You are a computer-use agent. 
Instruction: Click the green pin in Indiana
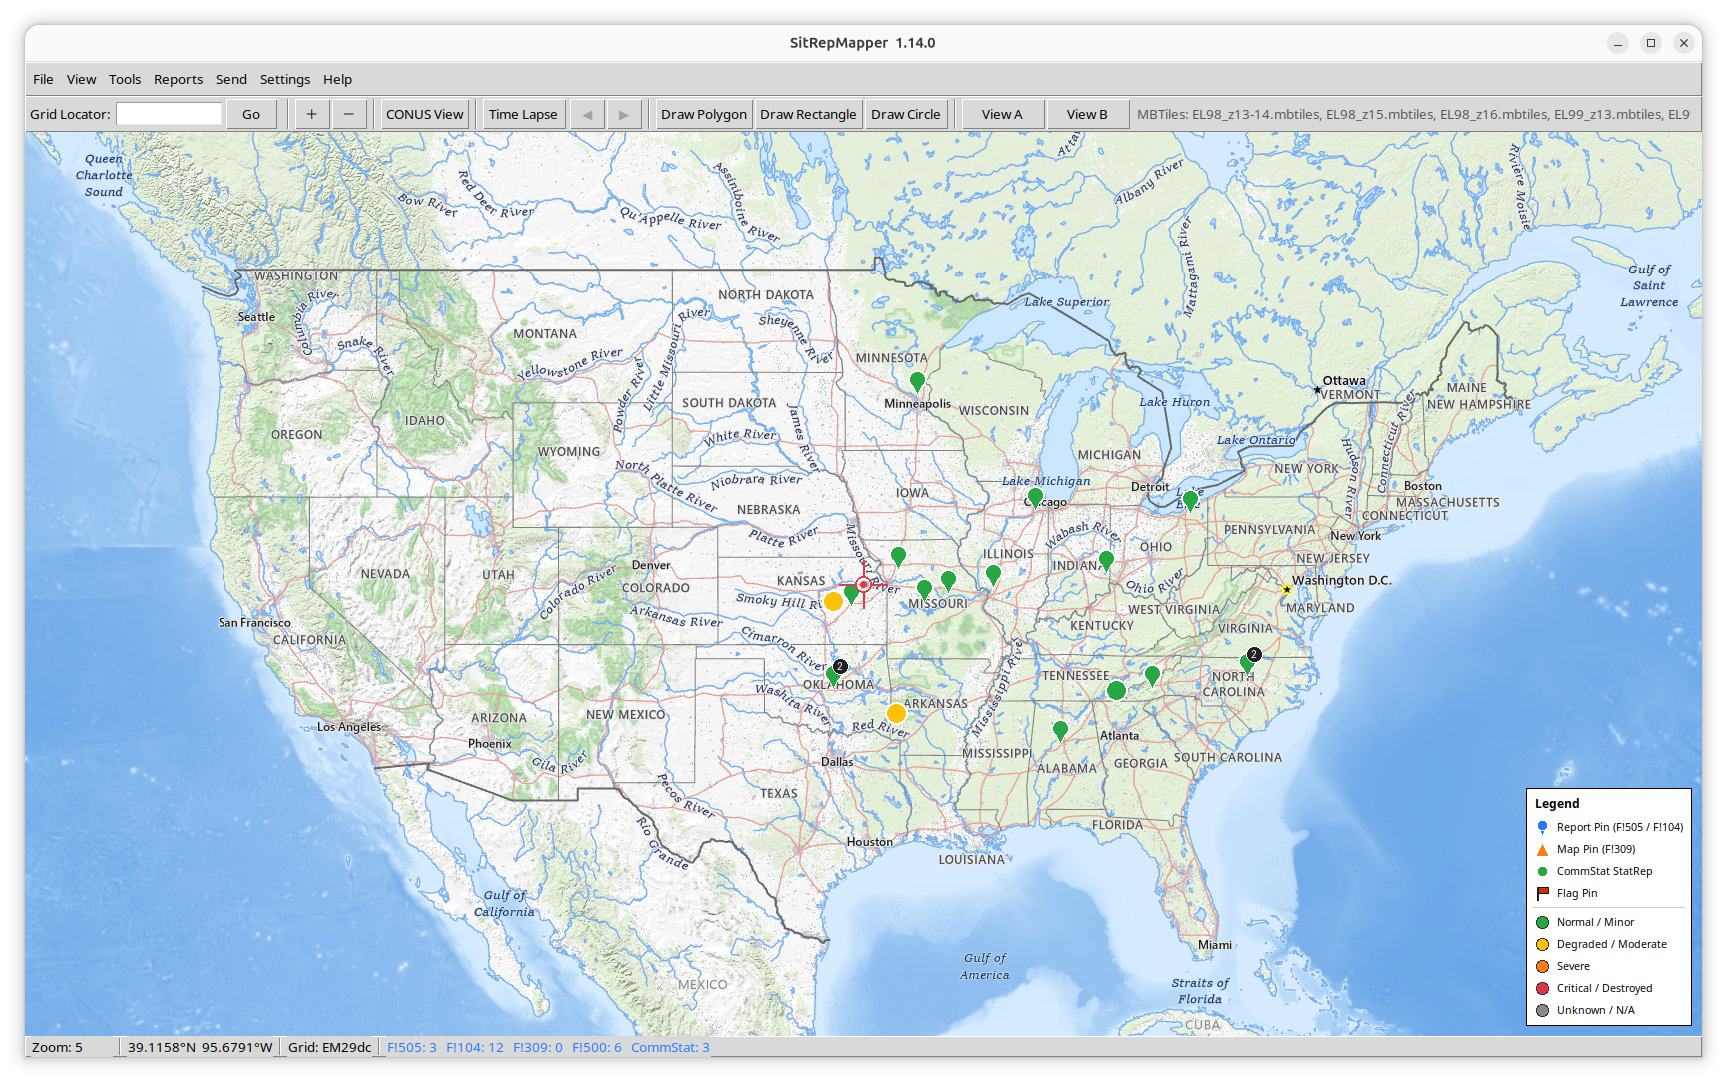click(x=1106, y=560)
